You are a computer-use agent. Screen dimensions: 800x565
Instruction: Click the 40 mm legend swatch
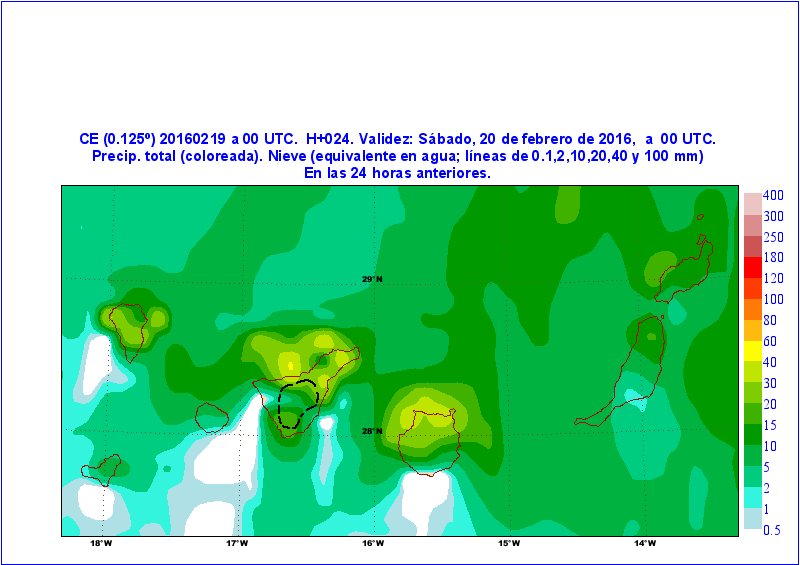tap(753, 371)
